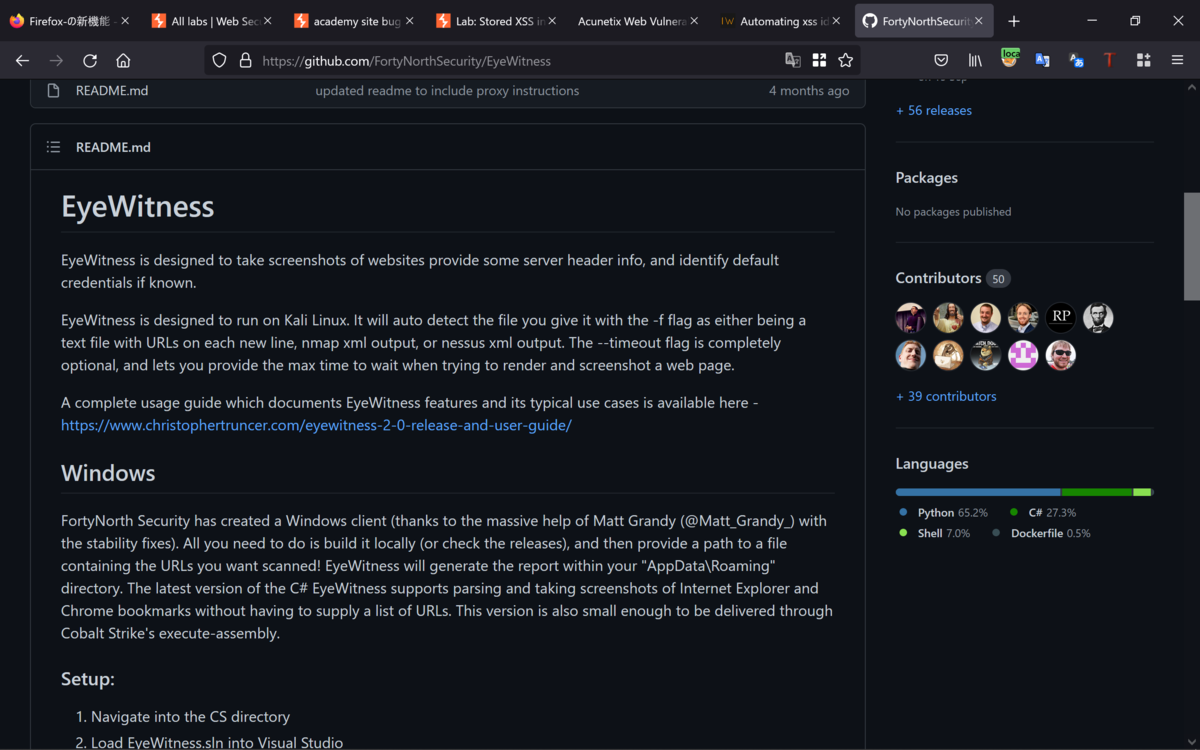Open a new browser tab

1014,21
